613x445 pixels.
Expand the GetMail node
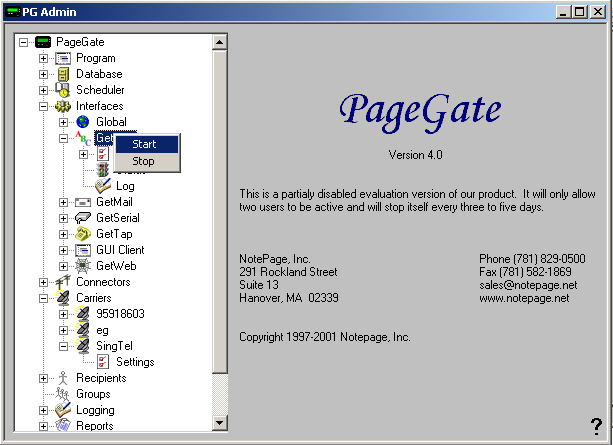pos(63,203)
